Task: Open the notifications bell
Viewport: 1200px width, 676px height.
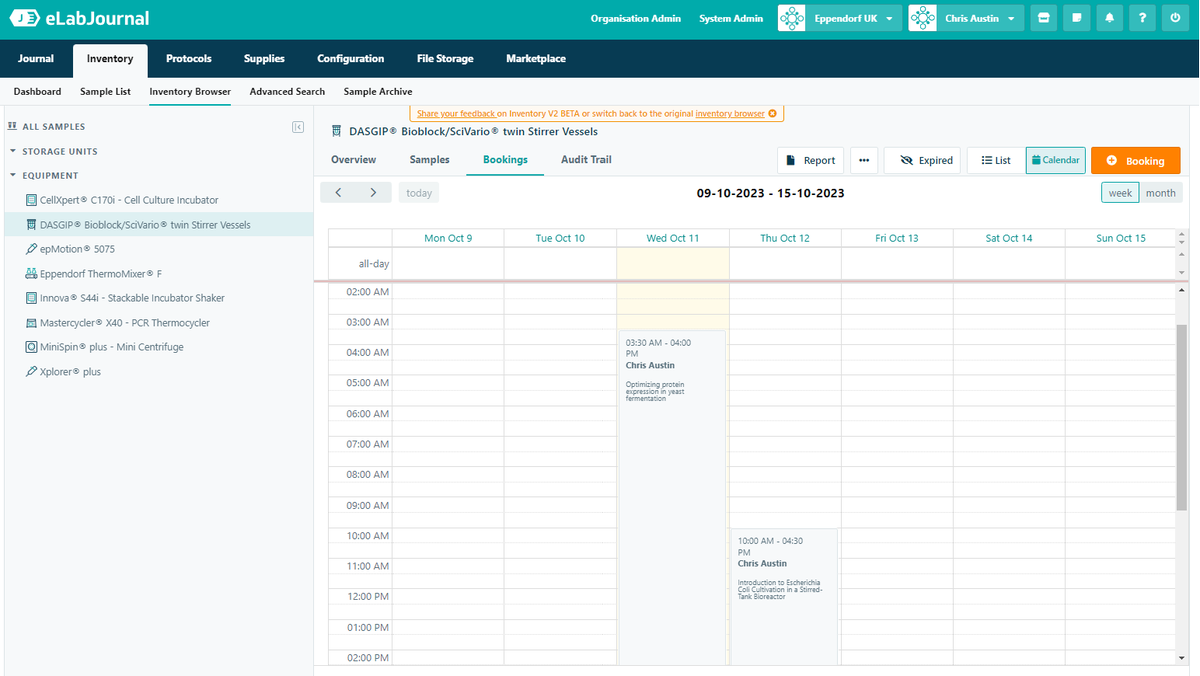Action: 1109,18
